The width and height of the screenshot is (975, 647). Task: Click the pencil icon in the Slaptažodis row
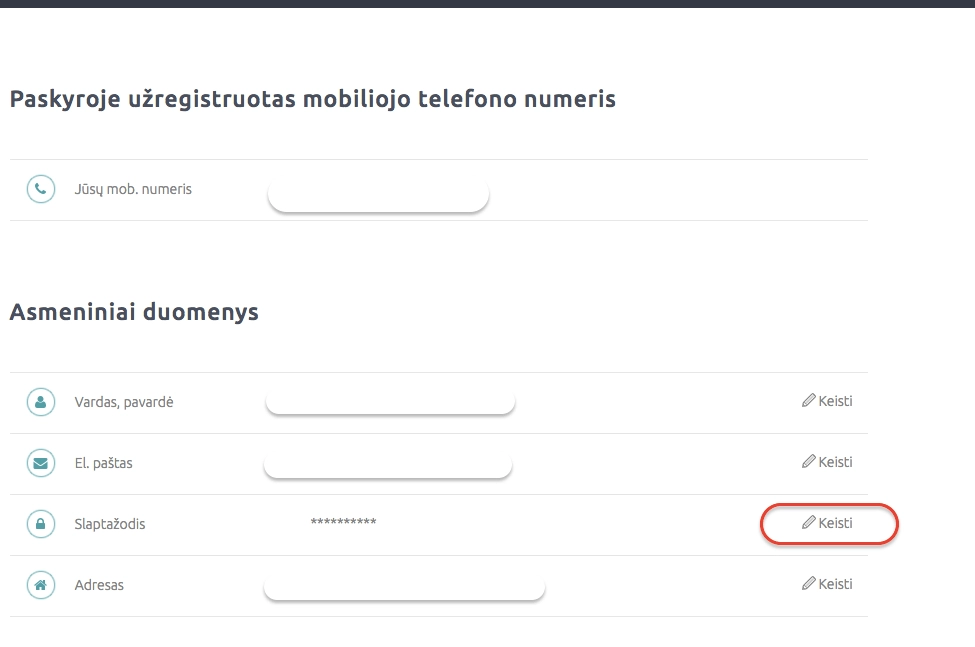coord(809,523)
